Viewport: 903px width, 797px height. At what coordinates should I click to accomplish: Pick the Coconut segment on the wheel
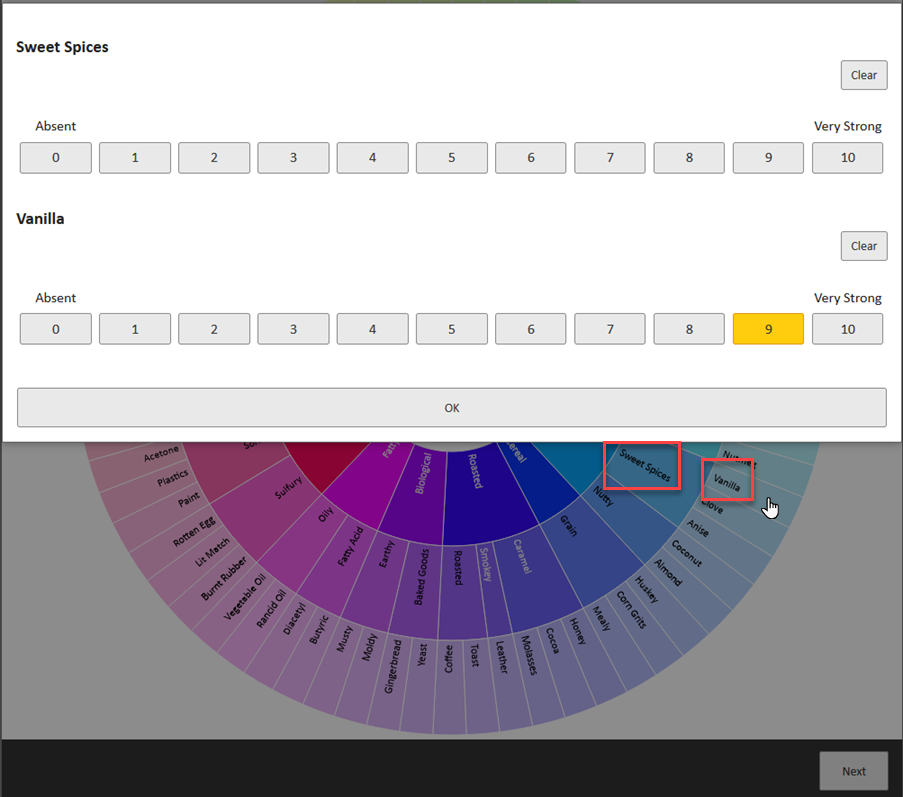click(x=686, y=553)
